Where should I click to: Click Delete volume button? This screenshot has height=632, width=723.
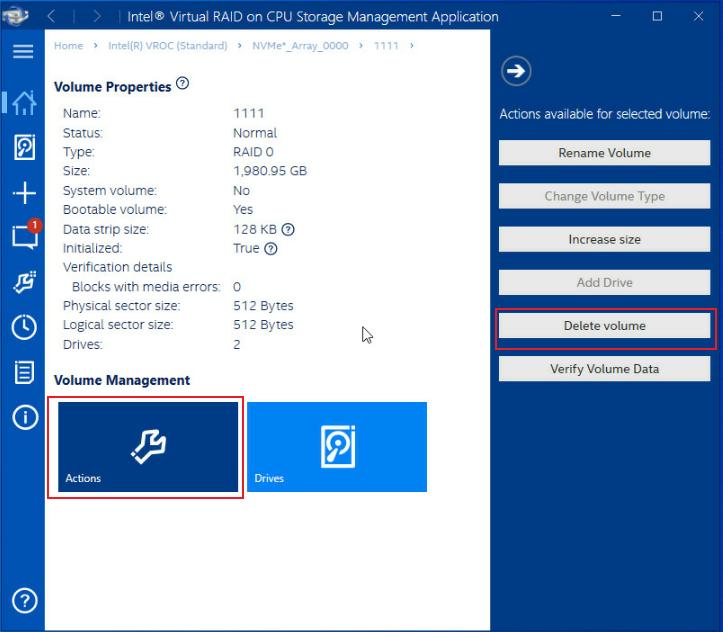(x=604, y=325)
